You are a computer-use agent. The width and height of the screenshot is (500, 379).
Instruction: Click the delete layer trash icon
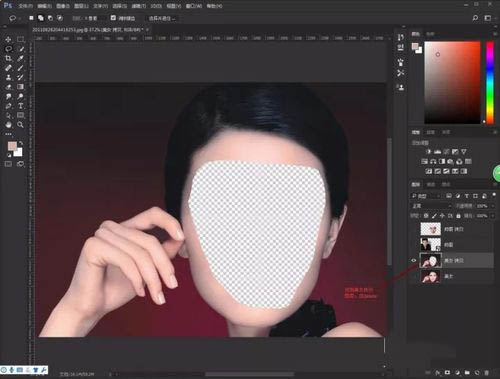pos(487,372)
